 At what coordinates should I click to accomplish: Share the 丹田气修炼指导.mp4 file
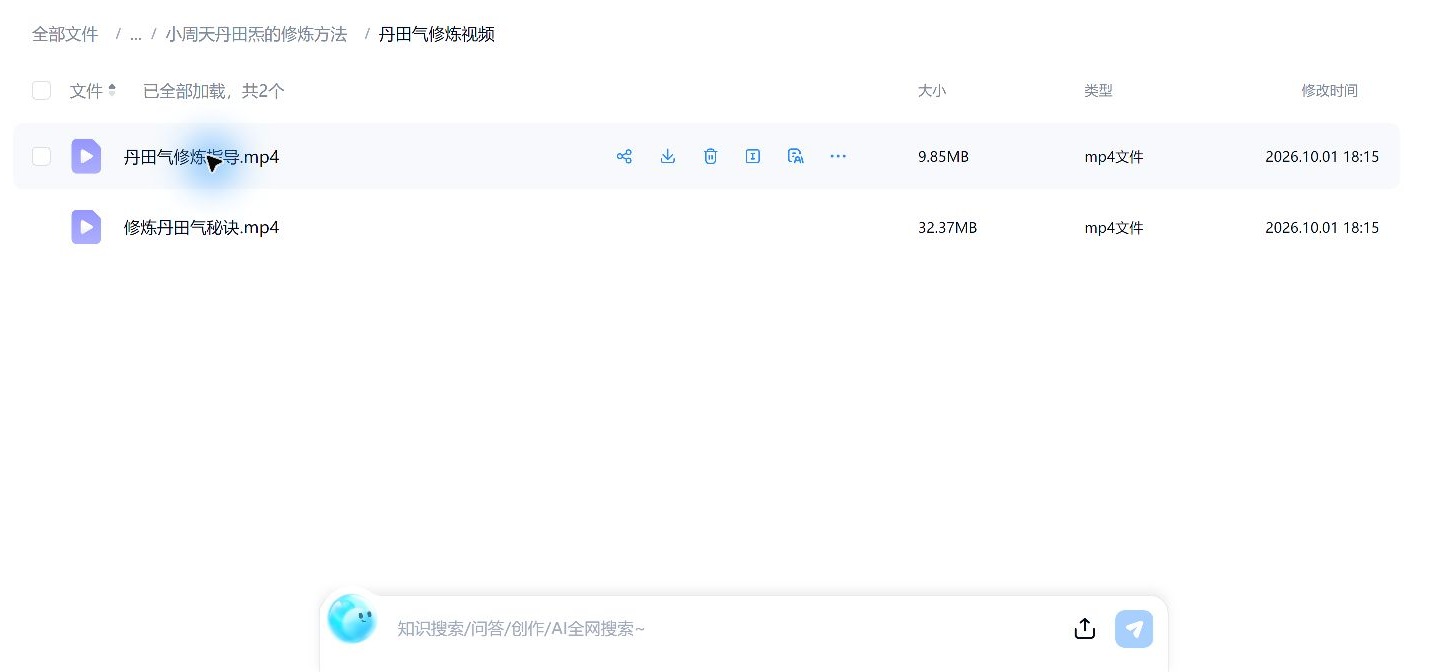pos(625,156)
